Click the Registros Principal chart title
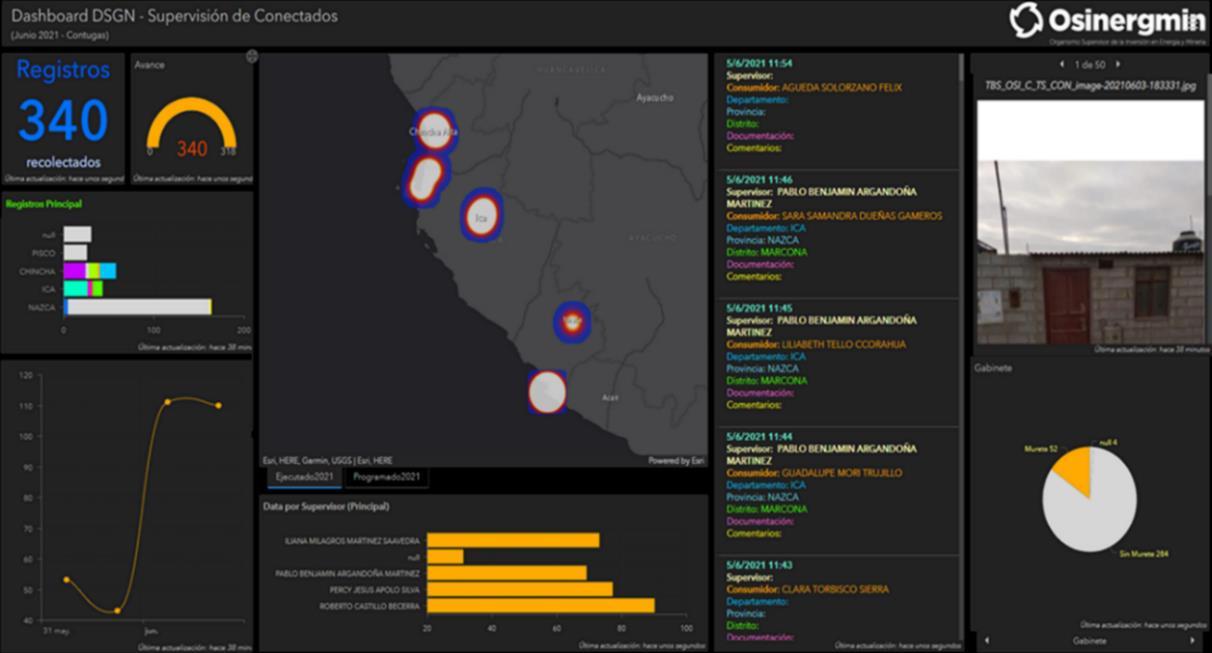The image size is (1212, 653). 44,204
